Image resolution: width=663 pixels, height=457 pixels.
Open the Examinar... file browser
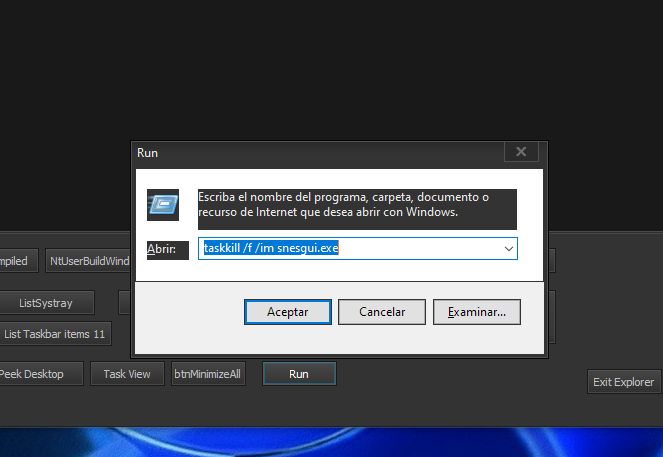click(477, 312)
